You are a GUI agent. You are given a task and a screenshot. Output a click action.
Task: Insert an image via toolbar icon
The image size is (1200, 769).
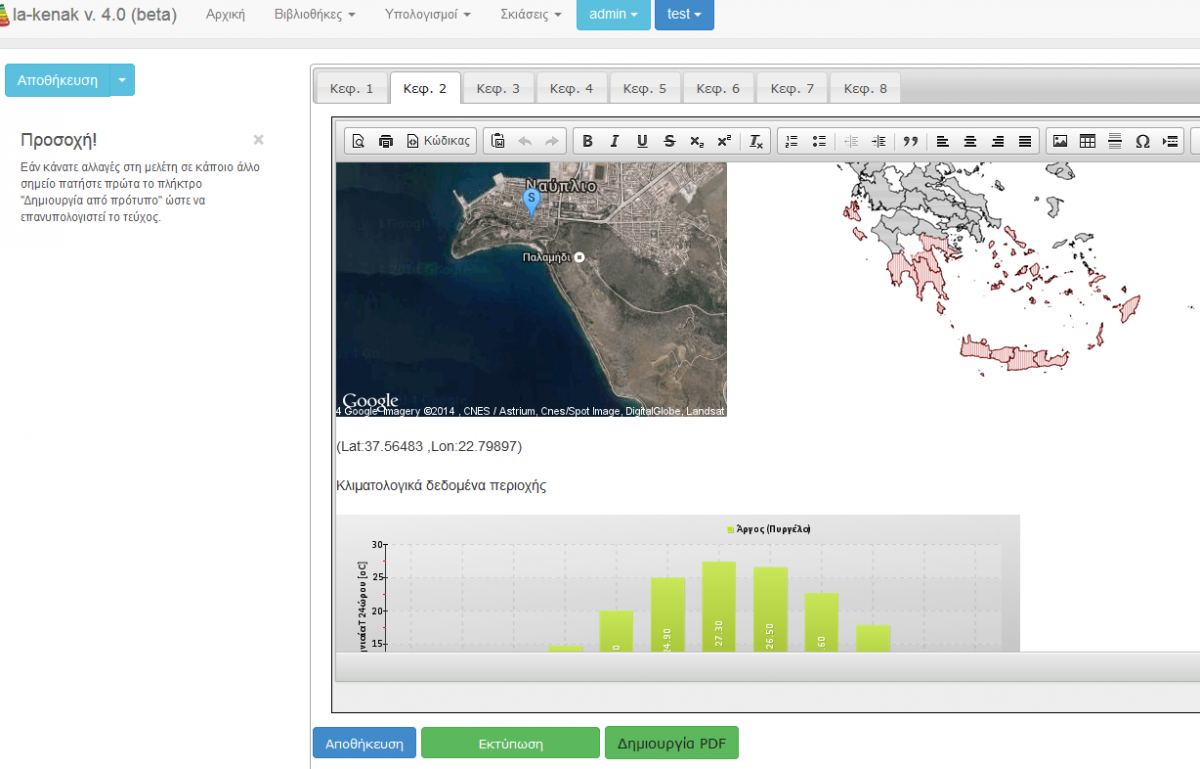tap(1060, 142)
